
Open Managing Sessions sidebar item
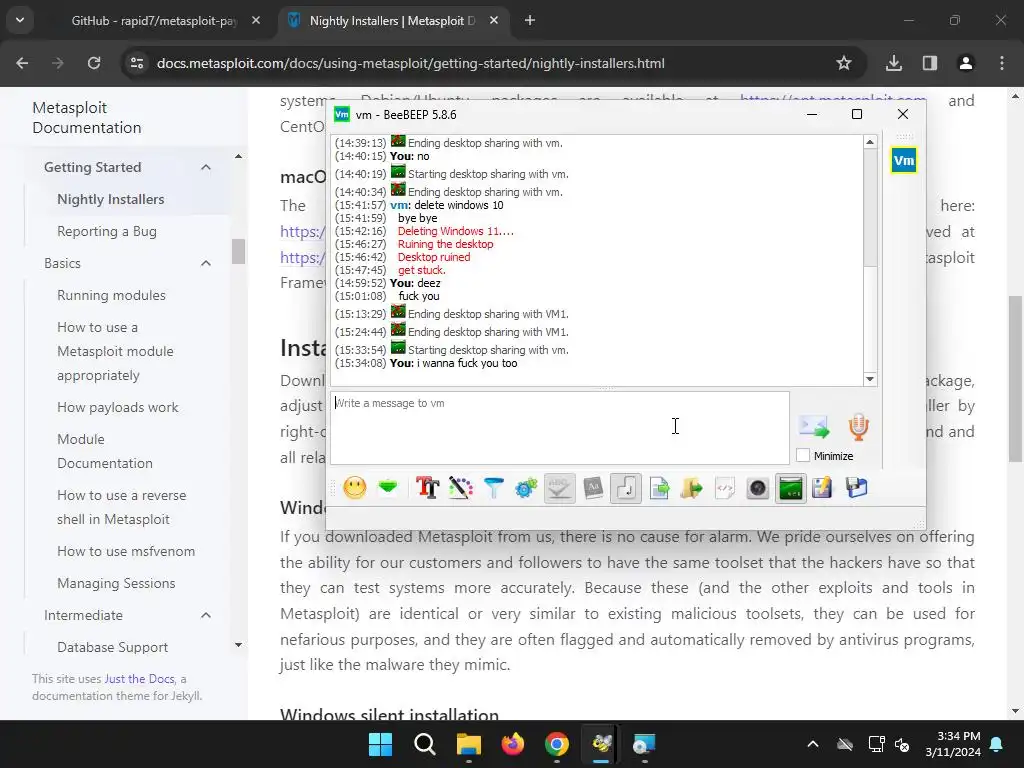coord(116,583)
